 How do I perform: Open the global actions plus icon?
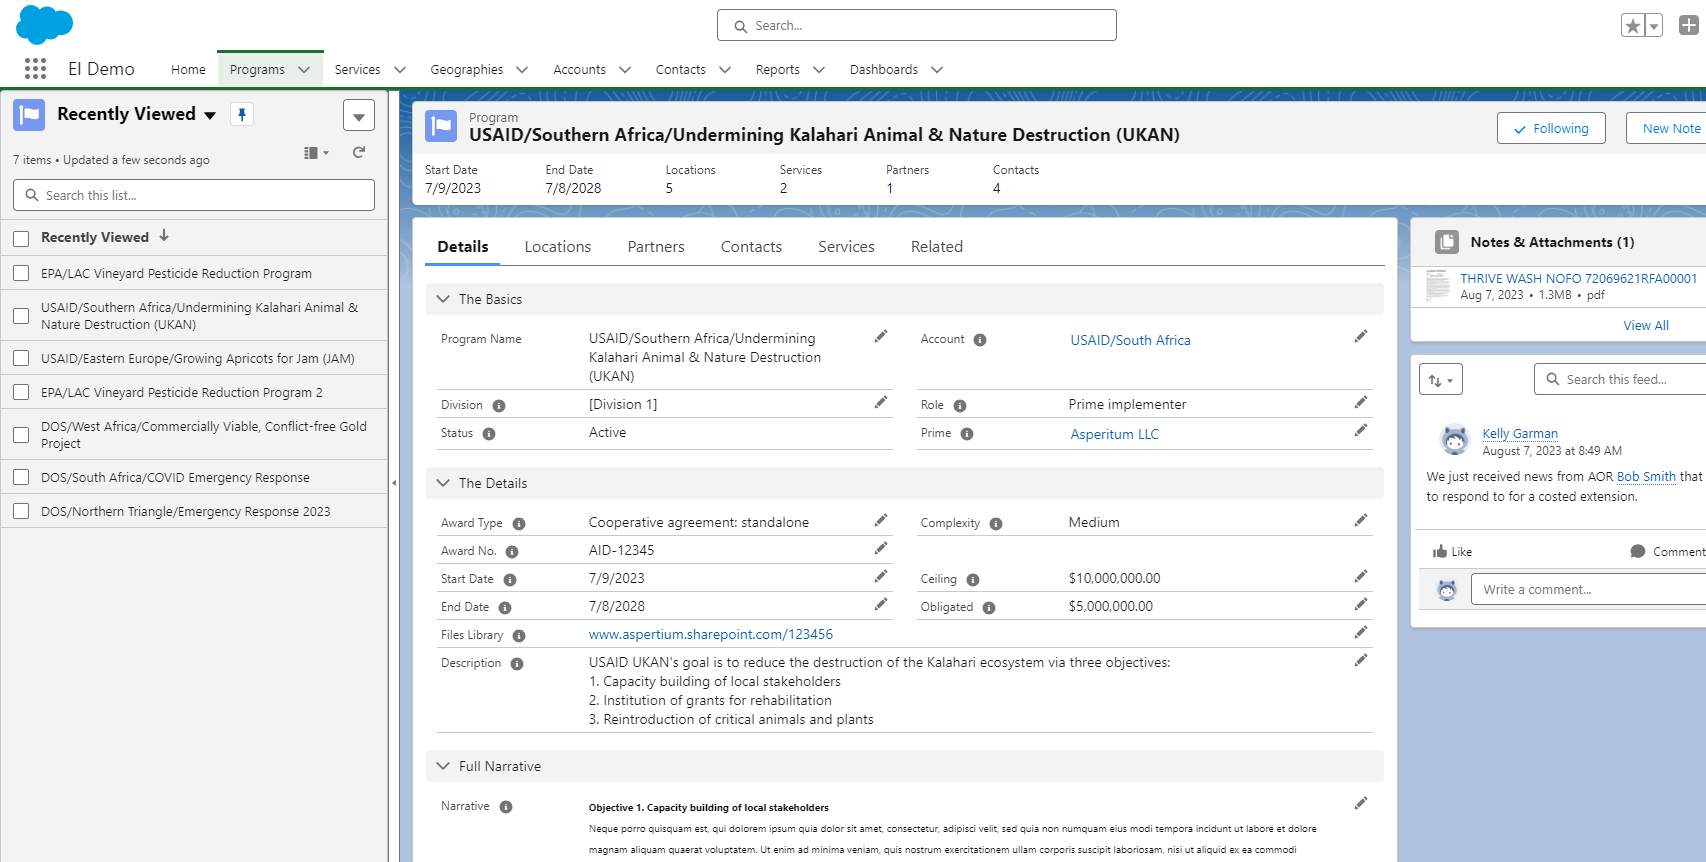tap(1689, 26)
